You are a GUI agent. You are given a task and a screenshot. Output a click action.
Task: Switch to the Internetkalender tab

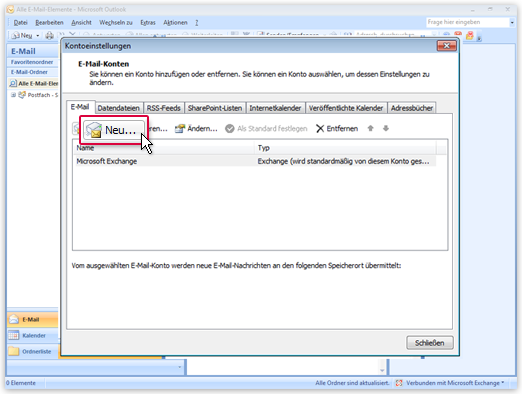coord(275,108)
